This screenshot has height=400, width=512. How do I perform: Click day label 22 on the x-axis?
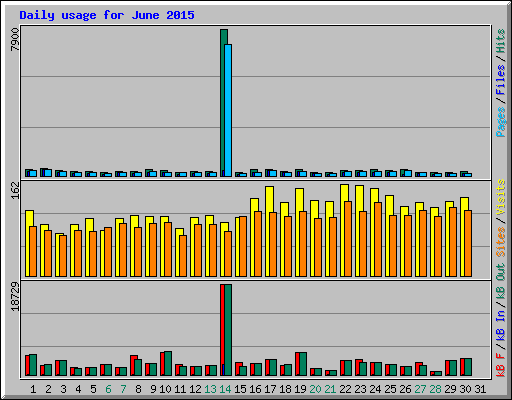[345, 389]
